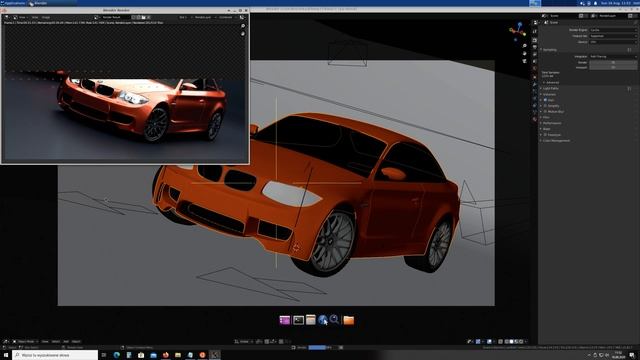This screenshot has width=640, height=360.
Task: Enable the Hair checkbox
Action: (x=545, y=100)
